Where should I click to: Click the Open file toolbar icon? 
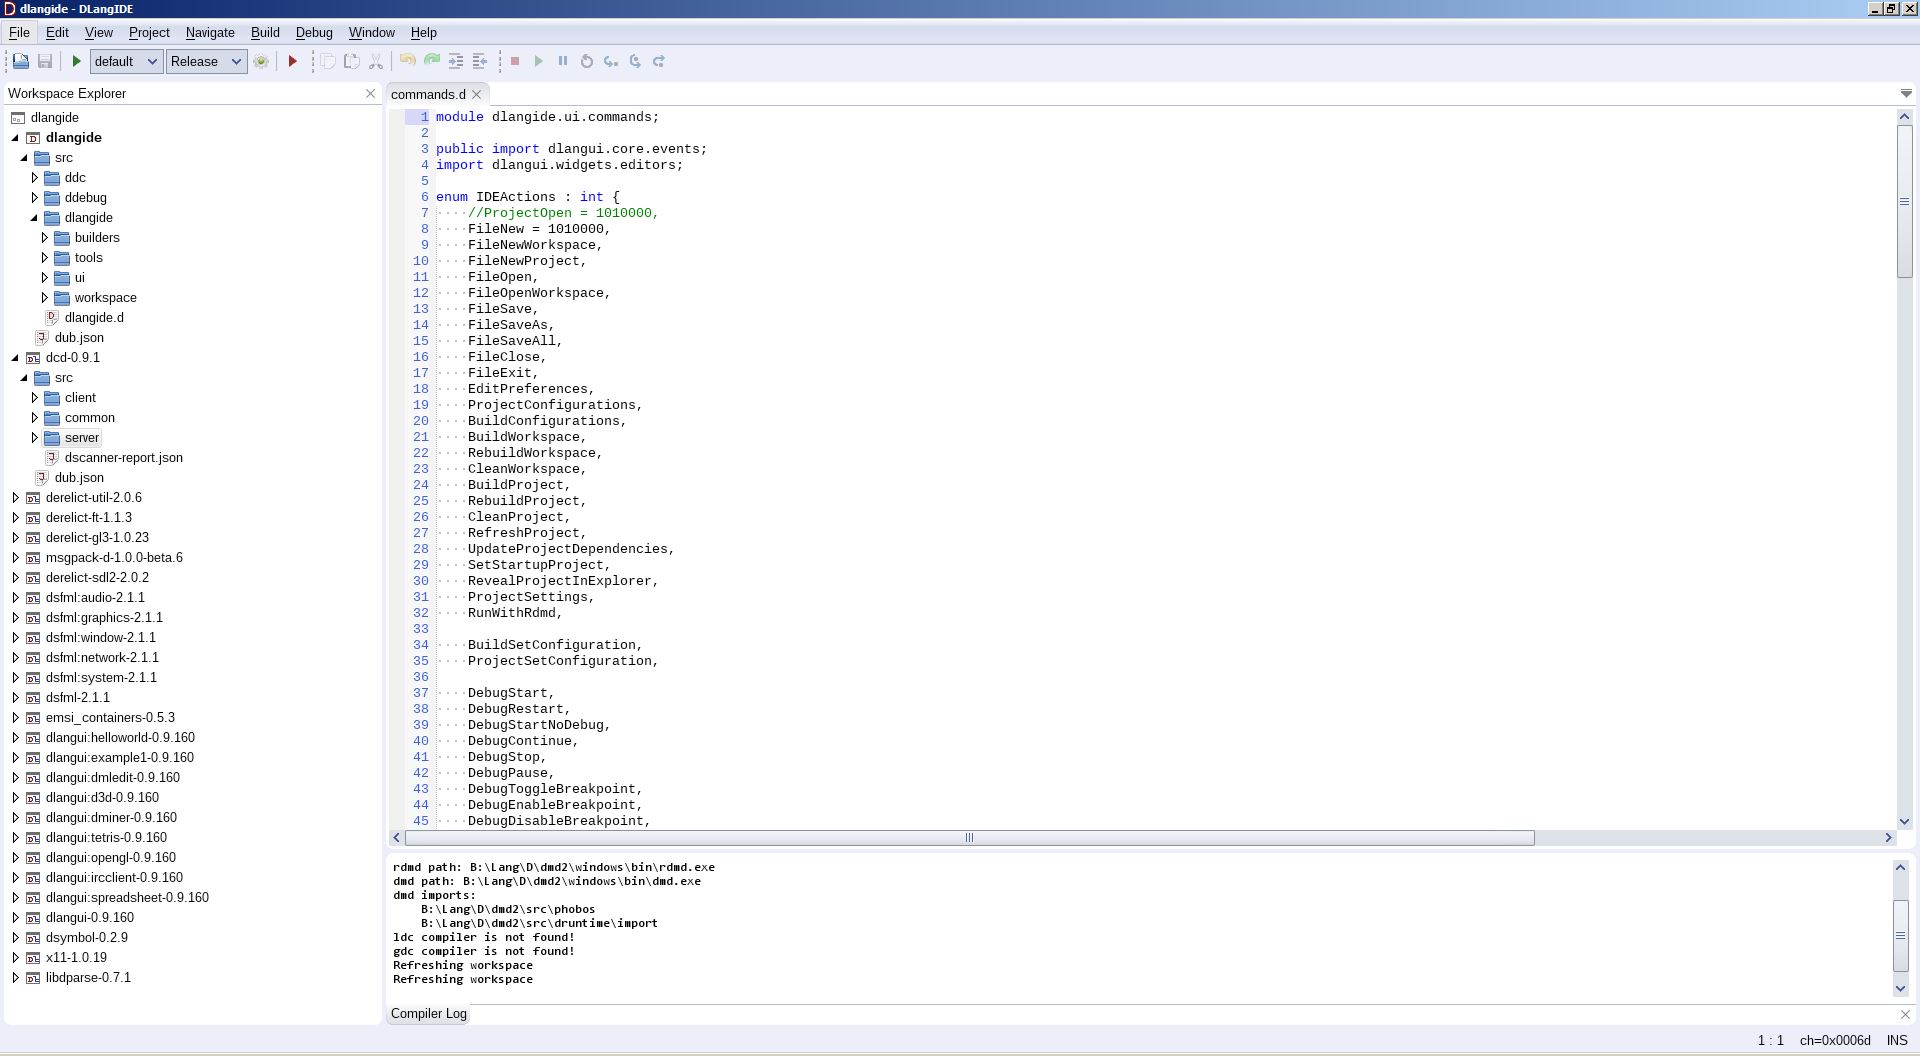coord(20,61)
